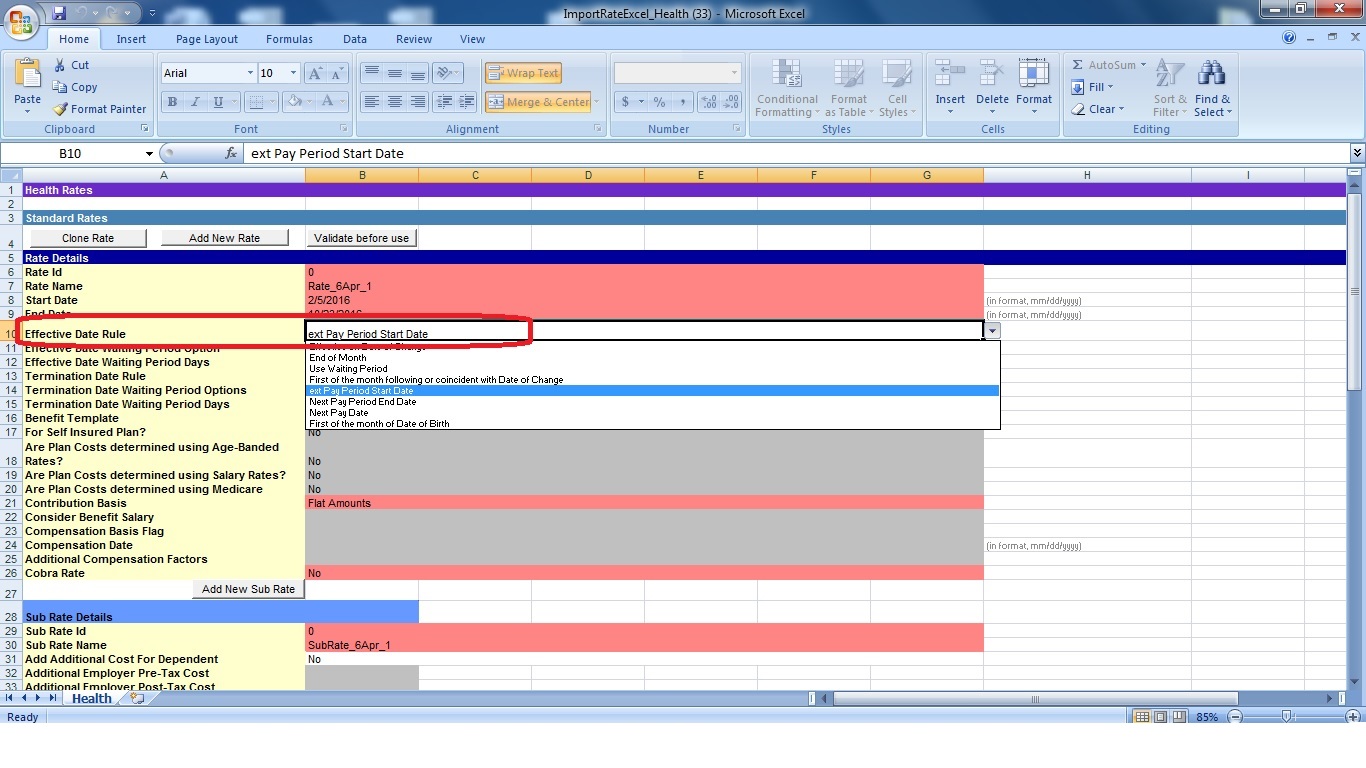1366x768 pixels.
Task: Click the cell B10 dropdown arrow
Action: point(992,330)
